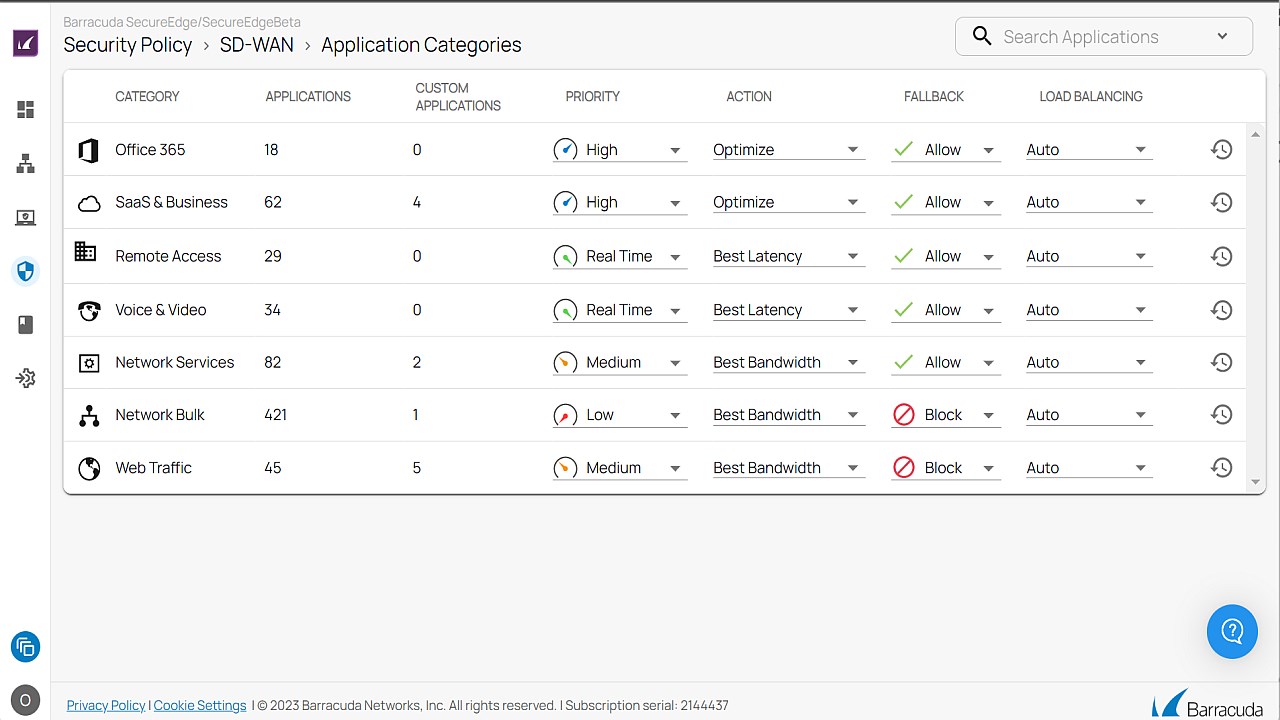Click the library book icon in the sidebar
1280x720 pixels.
(26, 324)
